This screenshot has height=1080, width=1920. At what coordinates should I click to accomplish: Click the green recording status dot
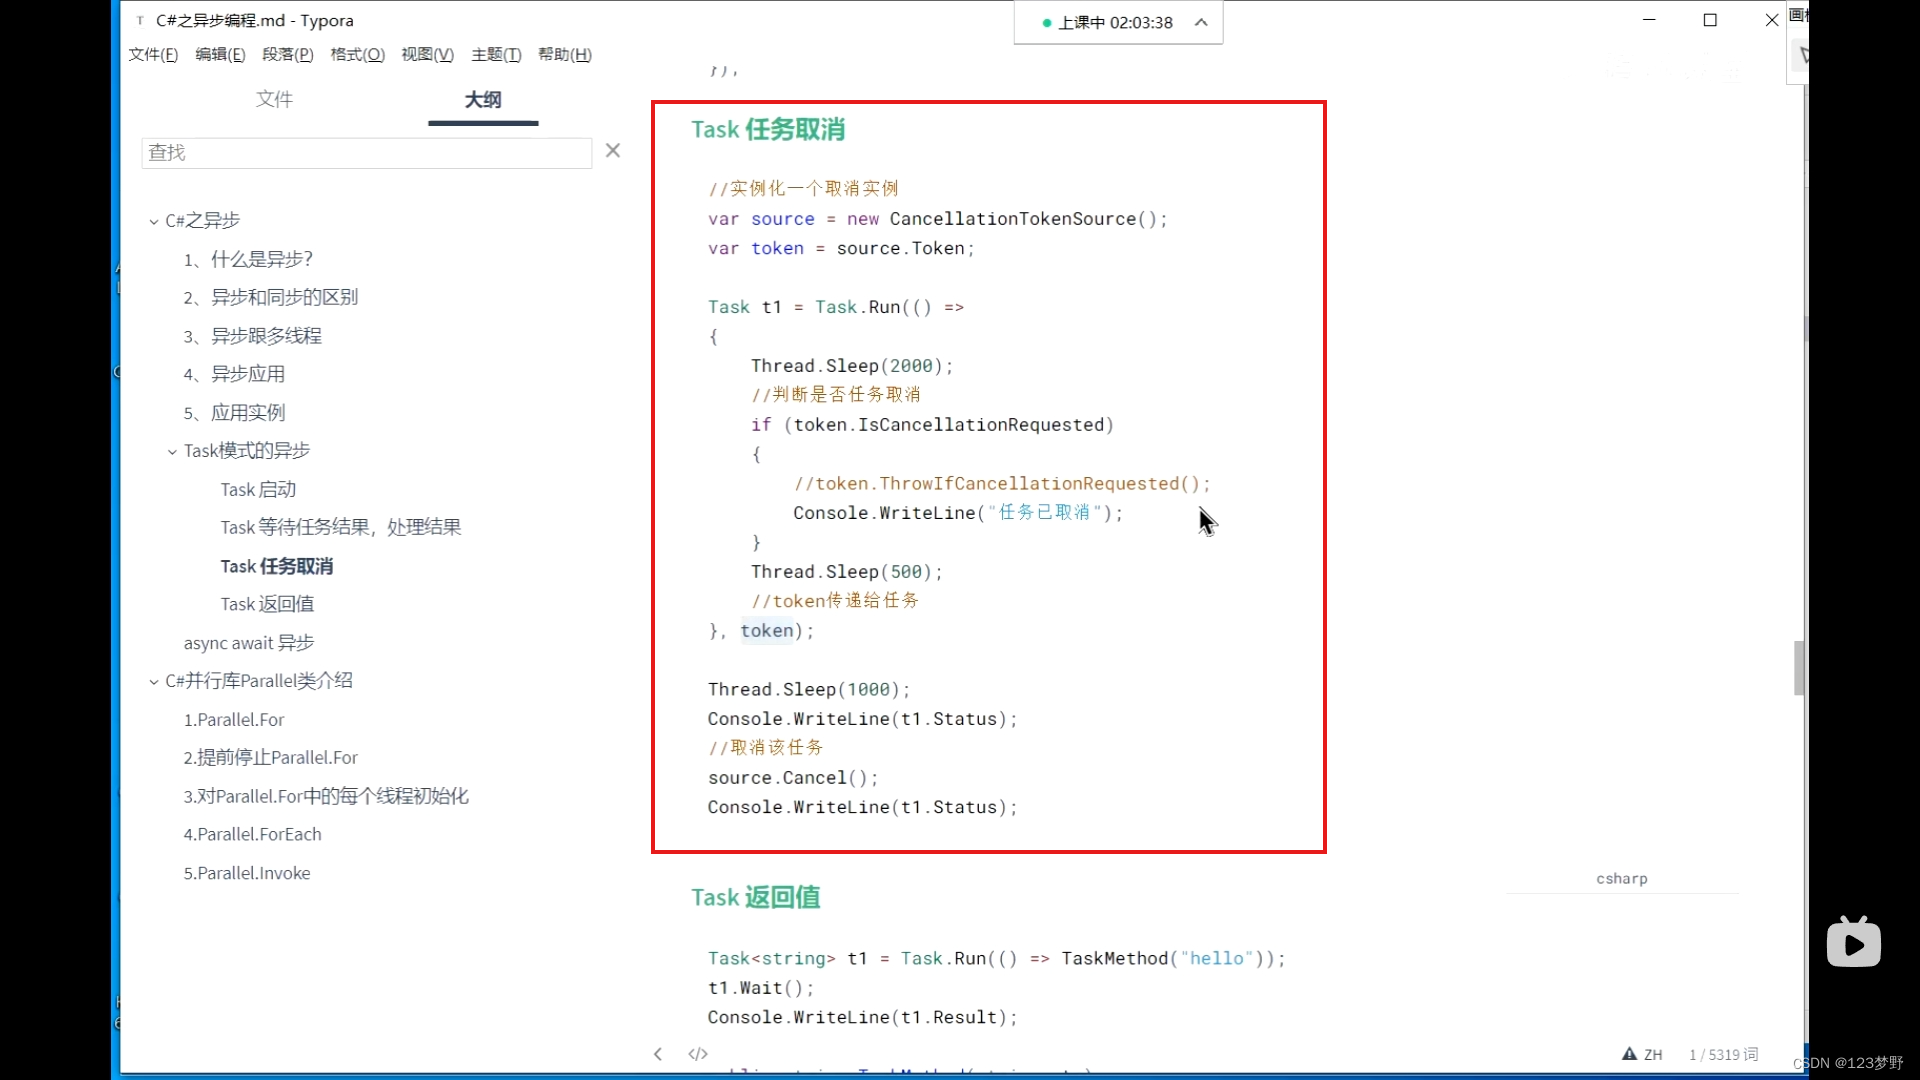pos(1046,23)
